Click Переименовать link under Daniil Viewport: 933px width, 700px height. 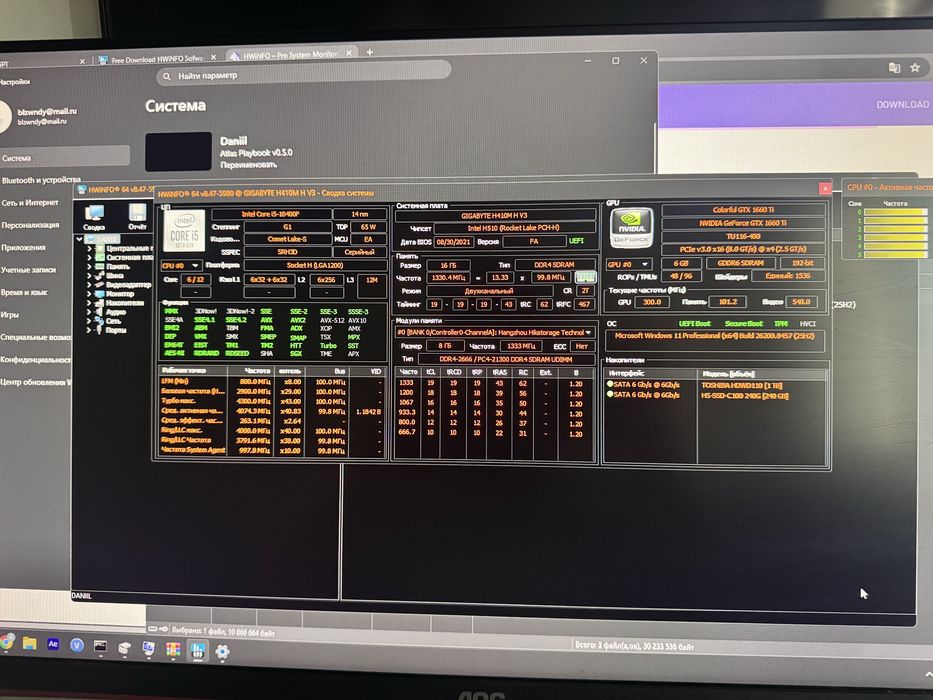pyautogui.click(x=248, y=164)
